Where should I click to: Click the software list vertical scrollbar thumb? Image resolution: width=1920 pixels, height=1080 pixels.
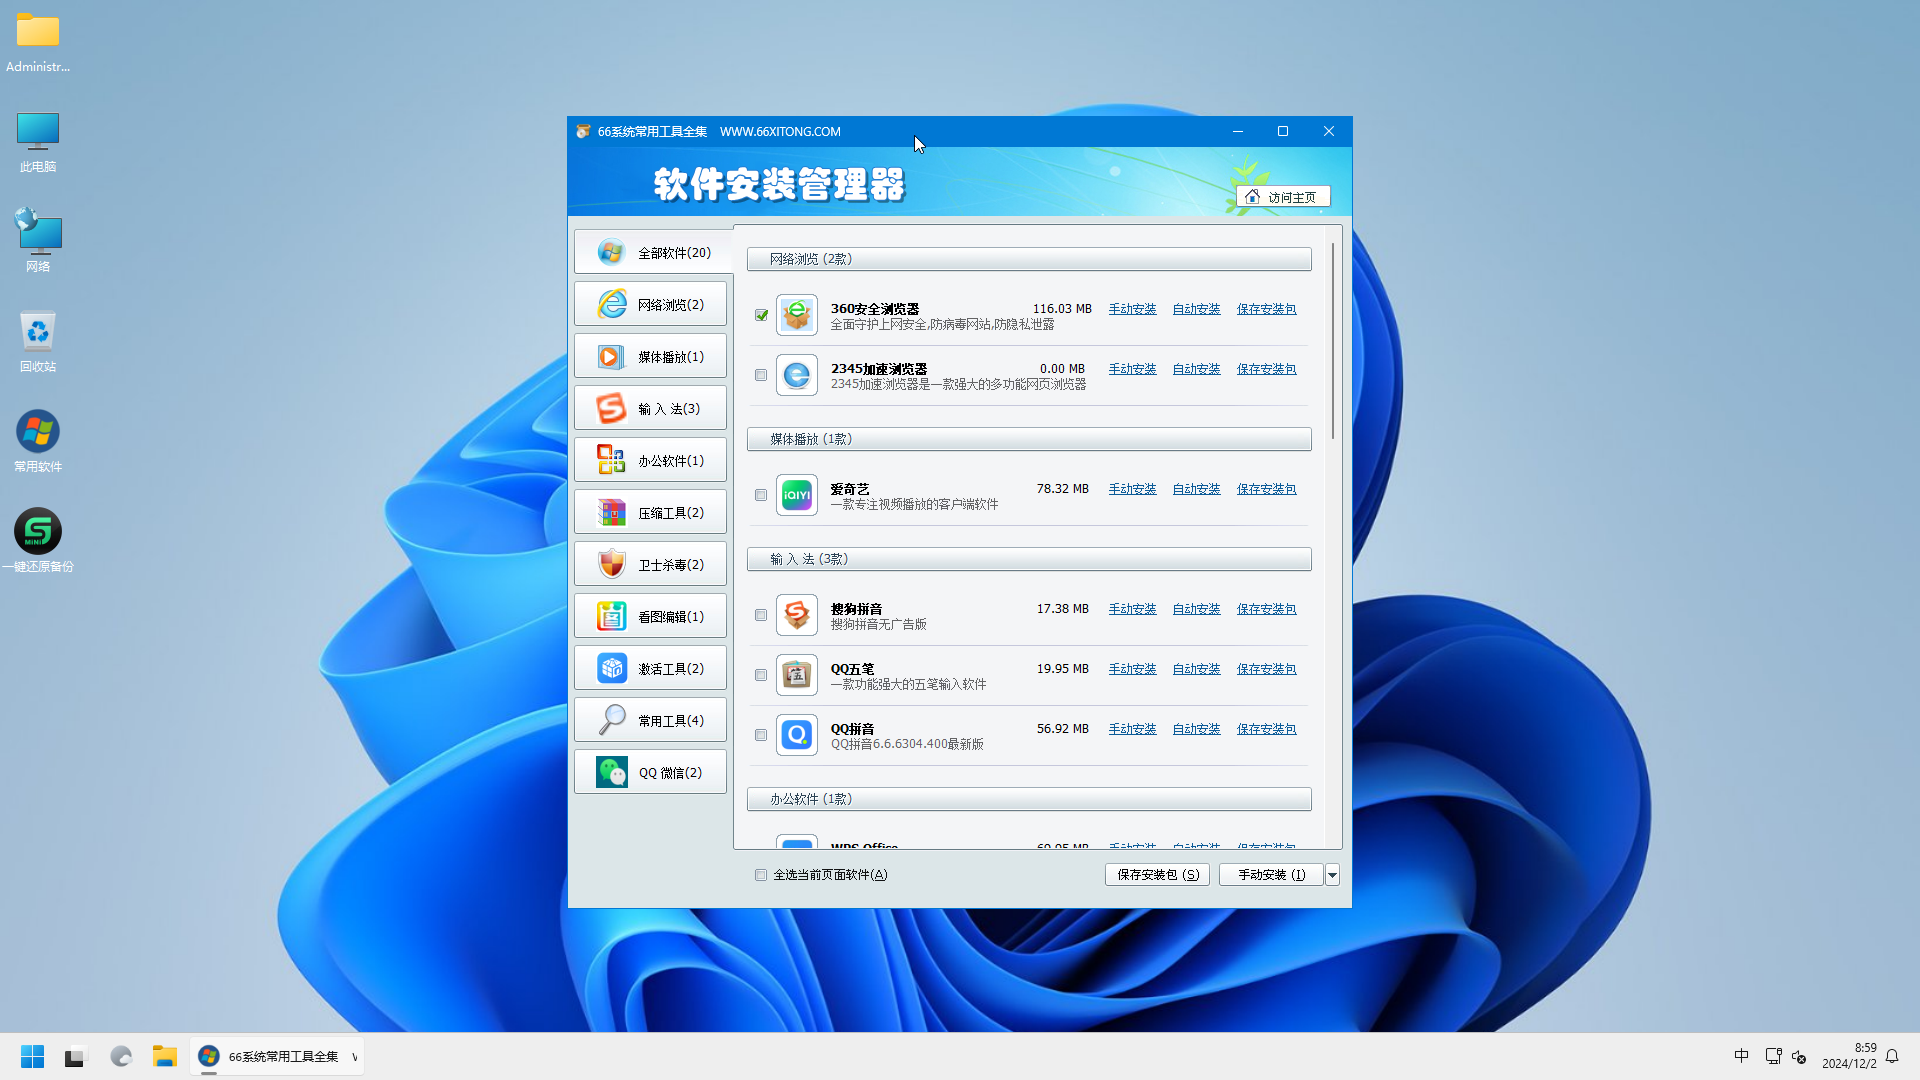pos(1333,340)
